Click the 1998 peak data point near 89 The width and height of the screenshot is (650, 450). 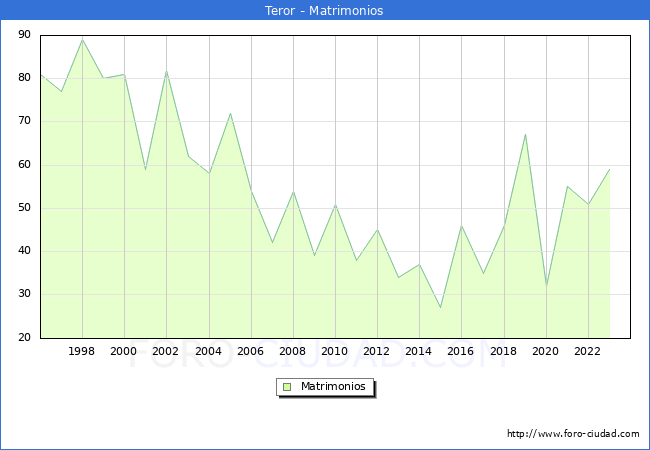click(x=82, y=40)
